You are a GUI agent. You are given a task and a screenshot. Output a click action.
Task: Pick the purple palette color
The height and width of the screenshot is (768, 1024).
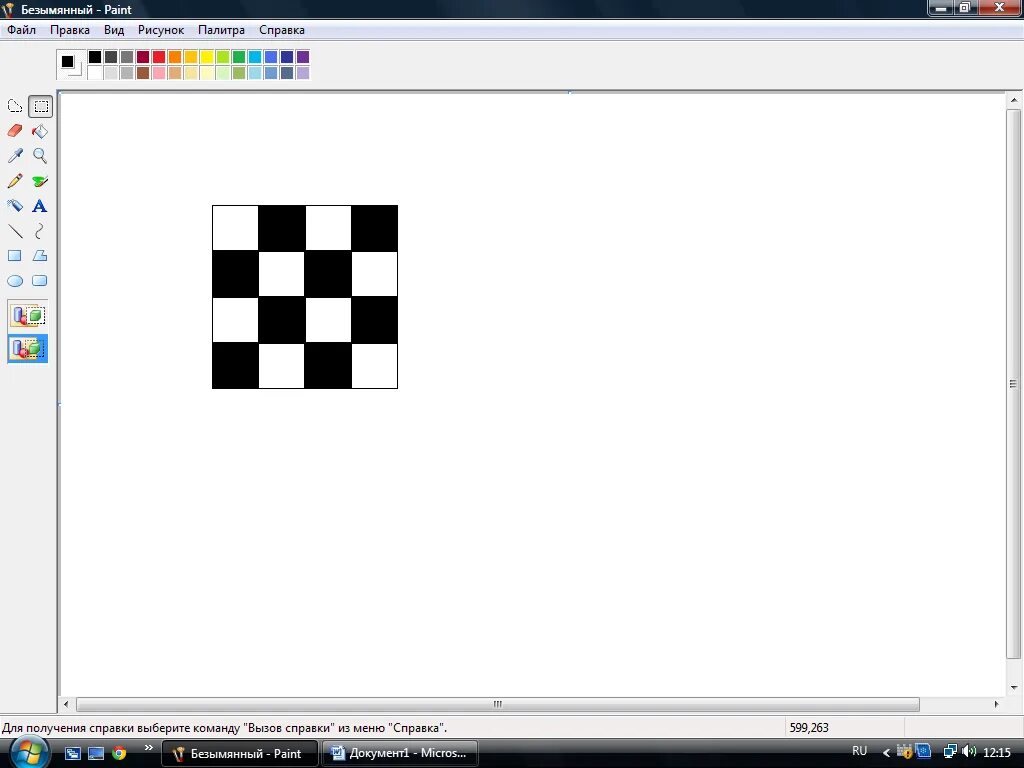(303, 57)
